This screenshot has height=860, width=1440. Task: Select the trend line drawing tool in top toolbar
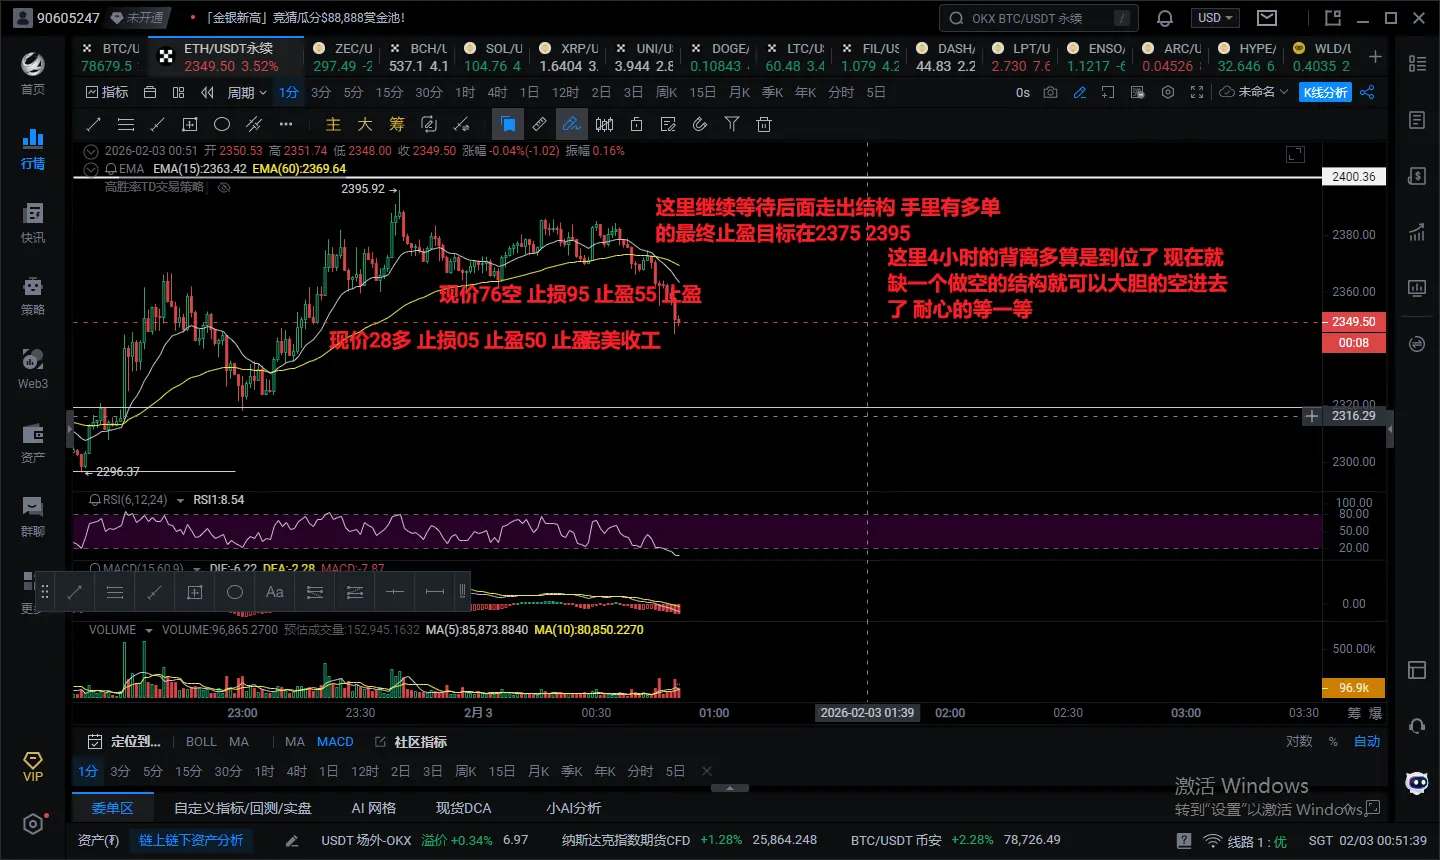click(x=94, y=124)
